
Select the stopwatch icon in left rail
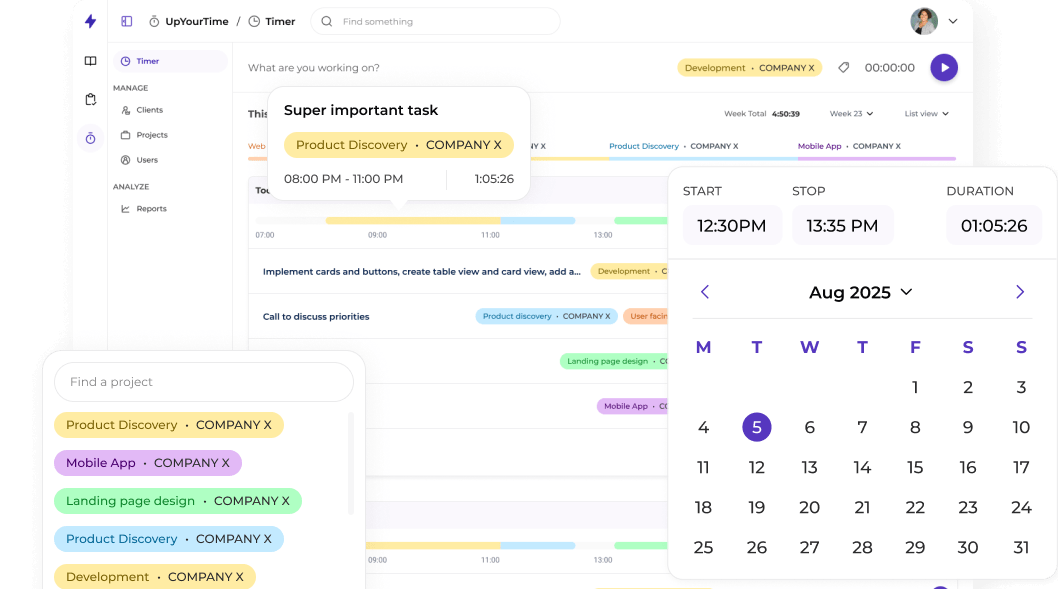click(90, 138)
